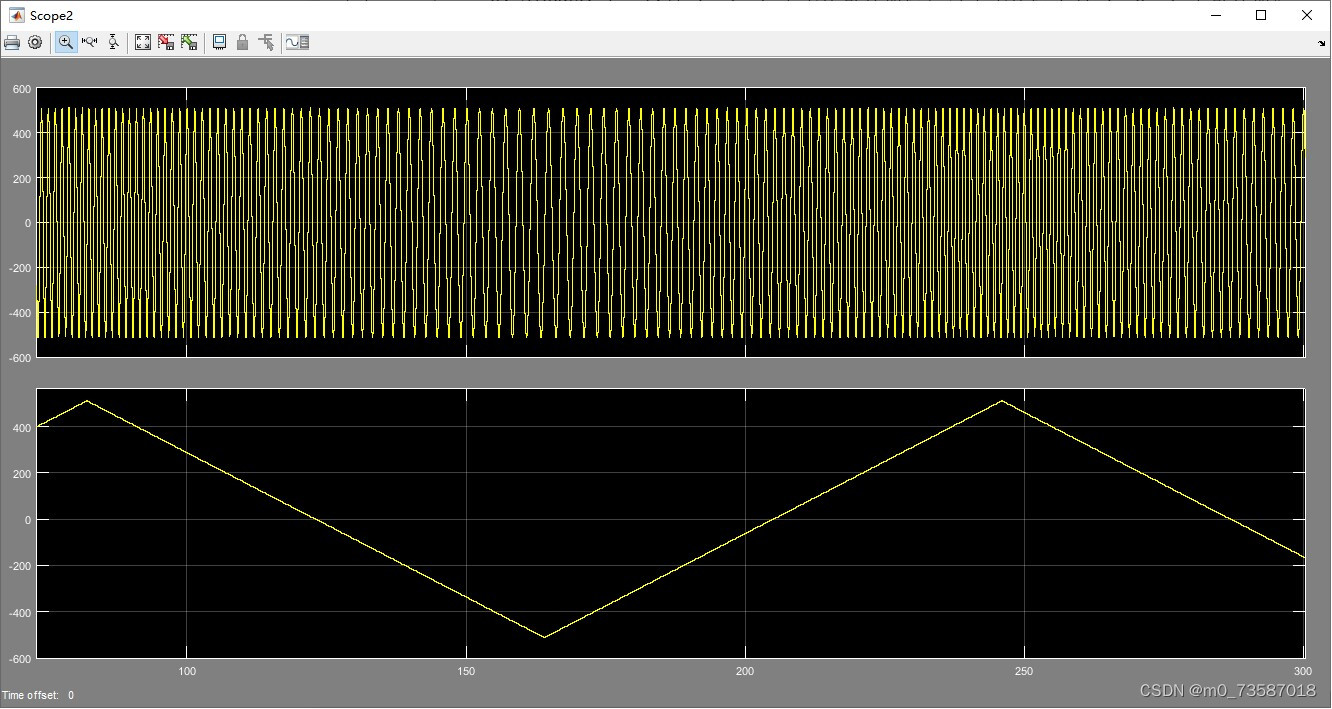1332x709 pixels.
Task: Save current axes settings
Action: pos(166,42)
